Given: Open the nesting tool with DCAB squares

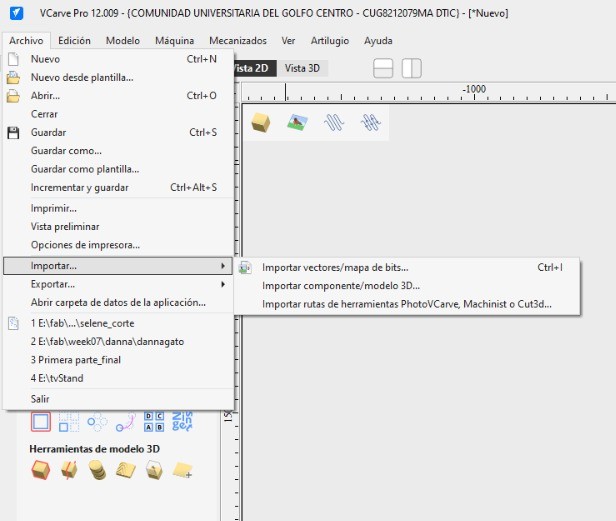Looking at the screenshot, I should pyautogui.click(x=154, y=422).
